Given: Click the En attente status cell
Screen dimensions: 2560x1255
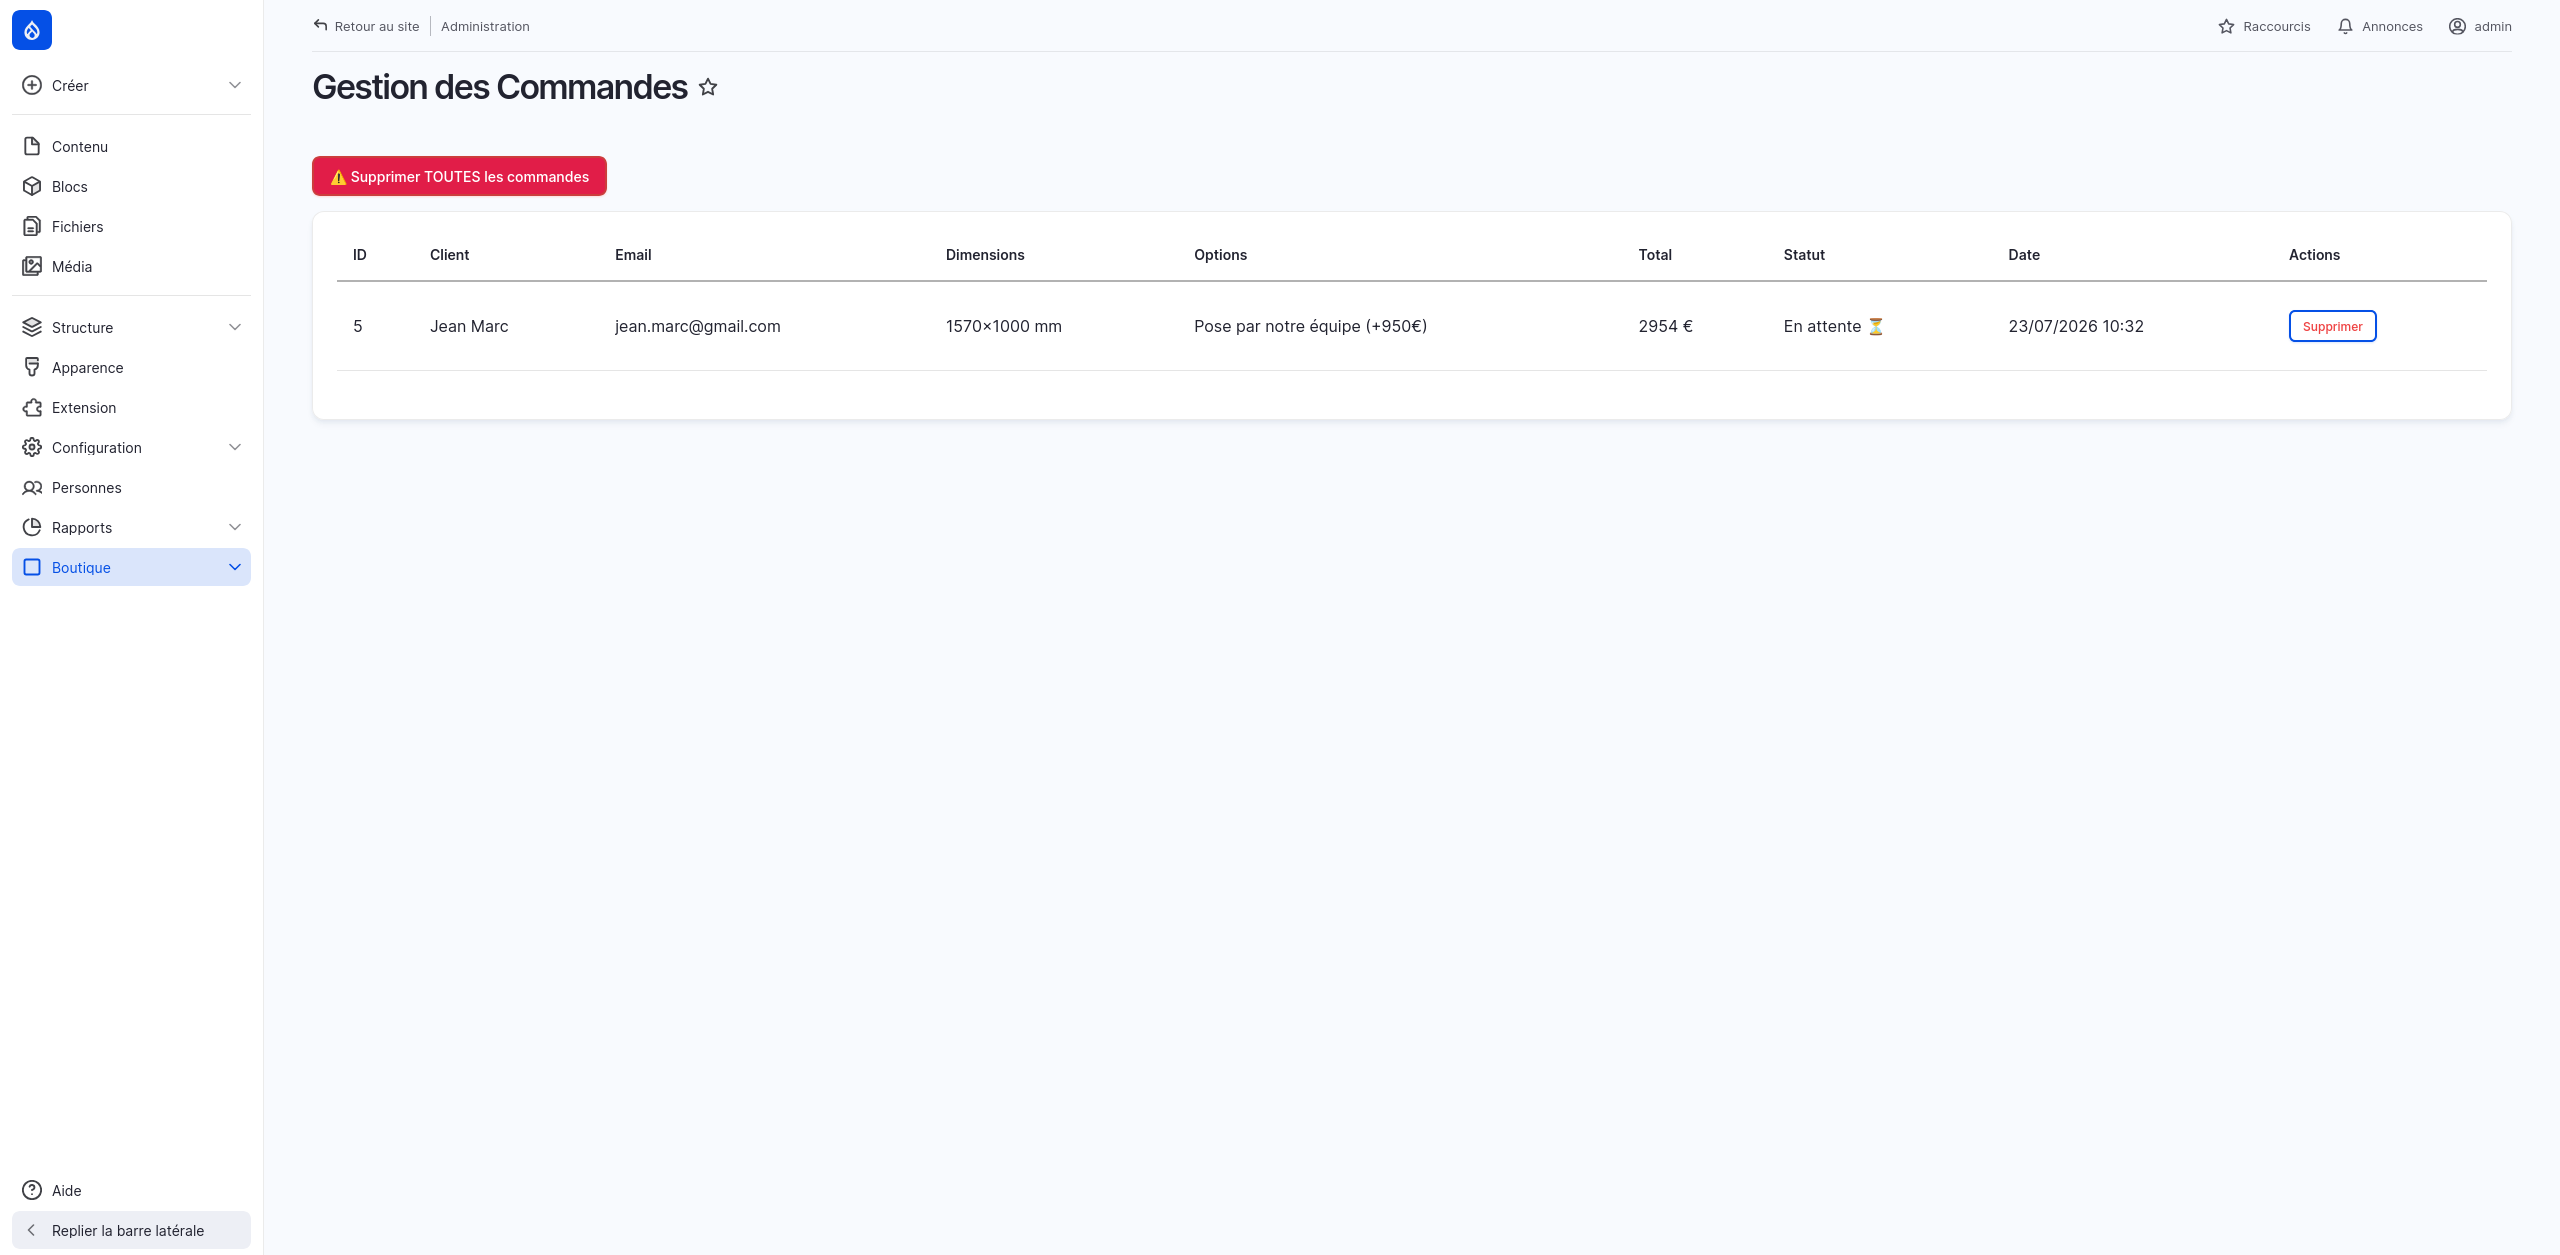Looking at the screenshot, I should point(1833,326).
